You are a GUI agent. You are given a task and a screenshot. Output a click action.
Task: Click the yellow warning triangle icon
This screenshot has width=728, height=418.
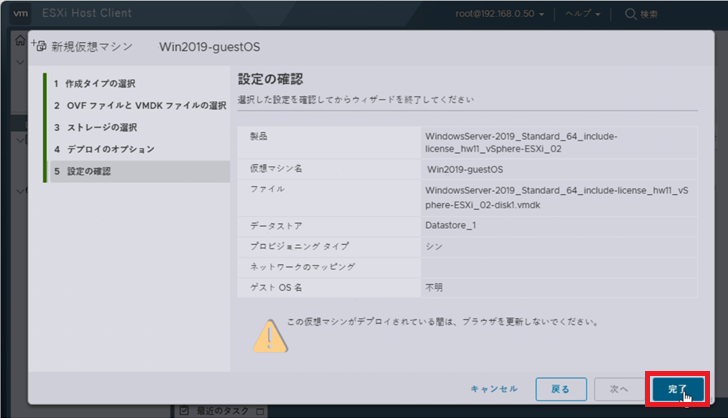[x=270, y=336]
